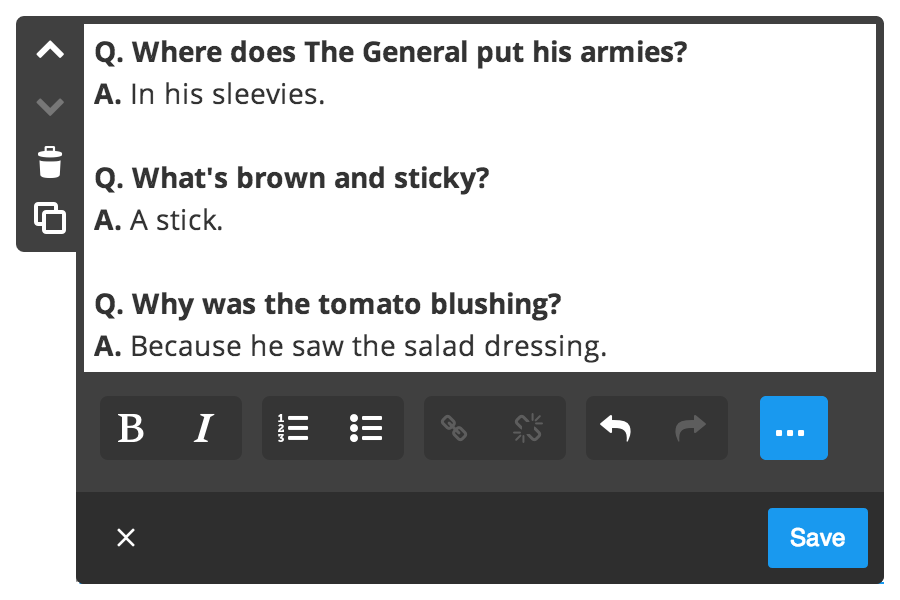Move block up with chevron arrow
This screenshot has width=900, height=600.
(x=50, y=51)
